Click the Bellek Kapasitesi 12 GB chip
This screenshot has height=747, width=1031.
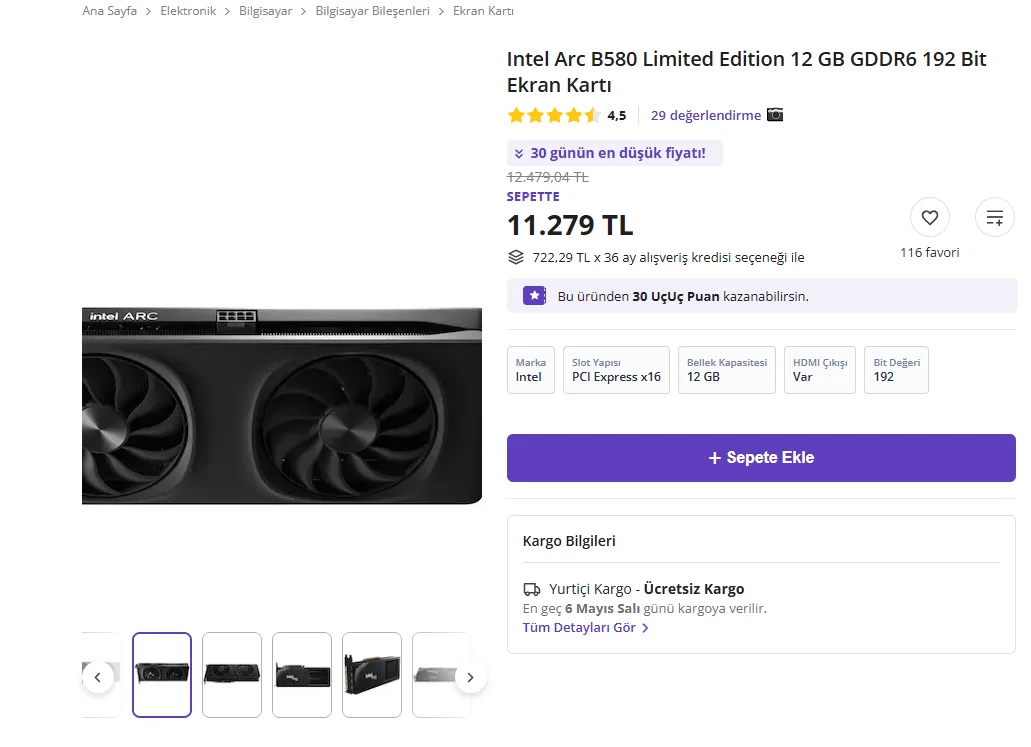coord(727,370)
